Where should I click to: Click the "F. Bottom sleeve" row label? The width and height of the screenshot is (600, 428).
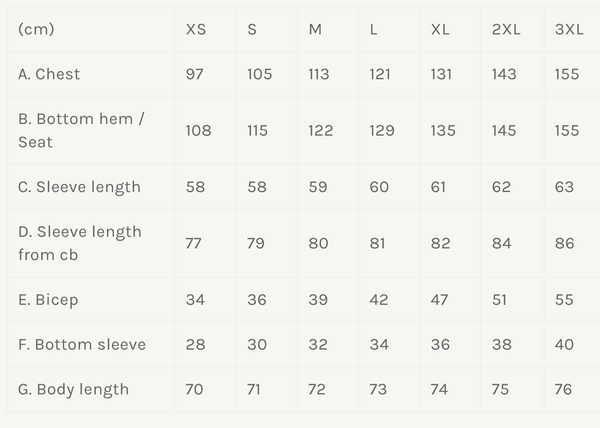point(82,344)
